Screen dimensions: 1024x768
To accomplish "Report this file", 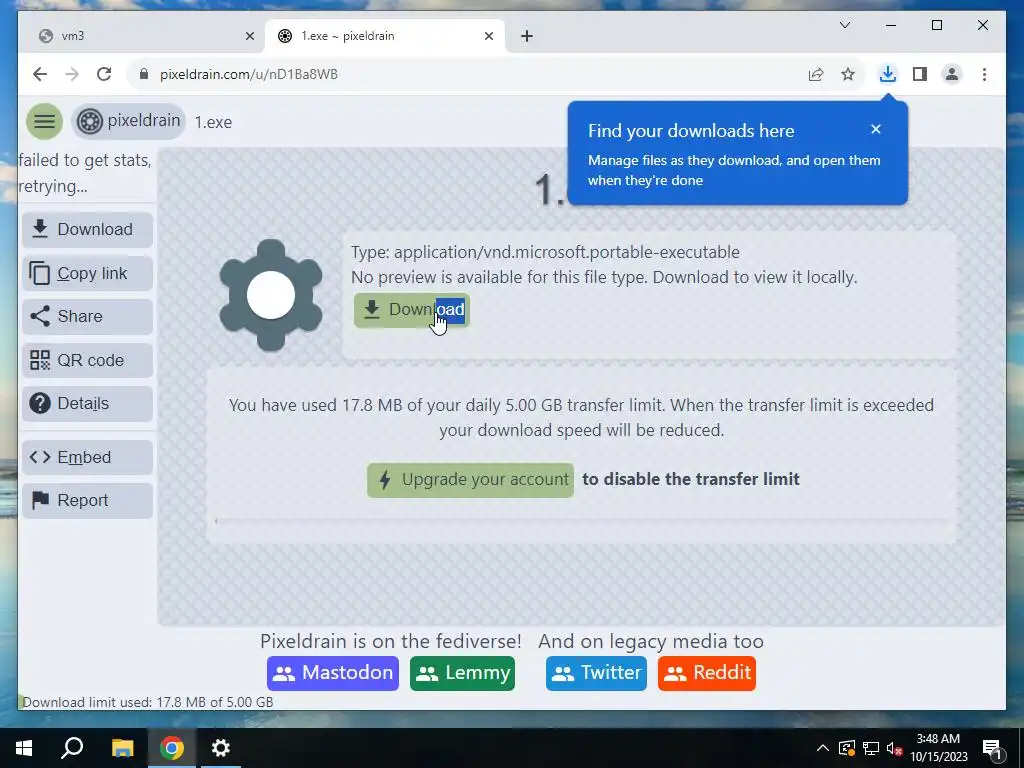I will [88, 500].
